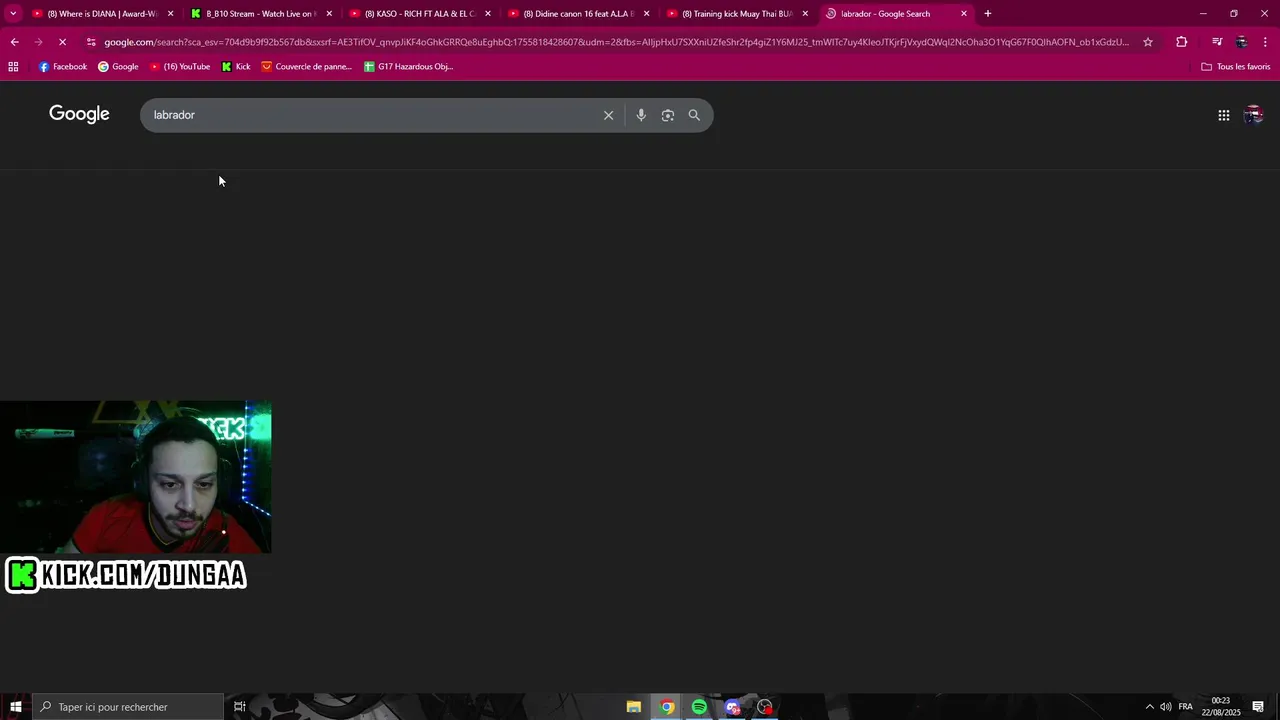Open Tous les favoris folder
The image size is (1280, 720).
(1236, 66)
